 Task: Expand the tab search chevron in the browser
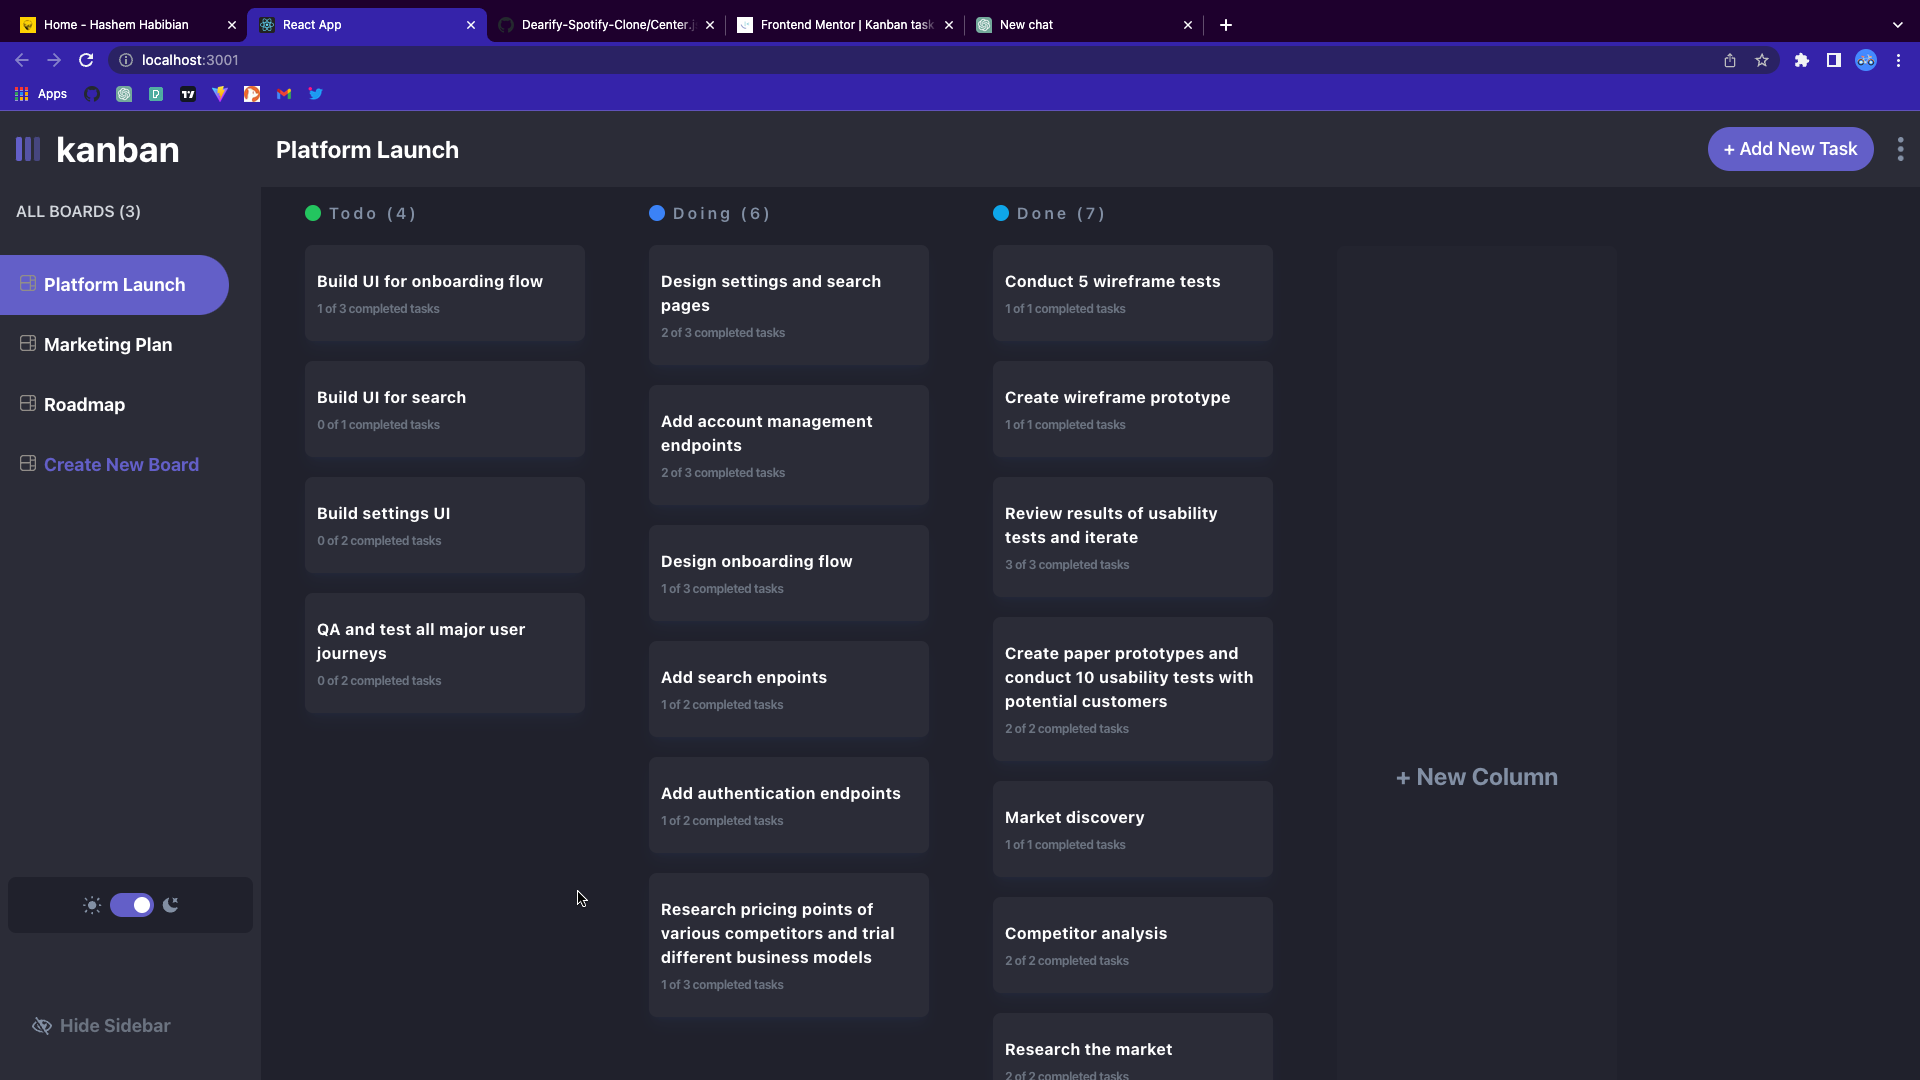(1897, 25)
